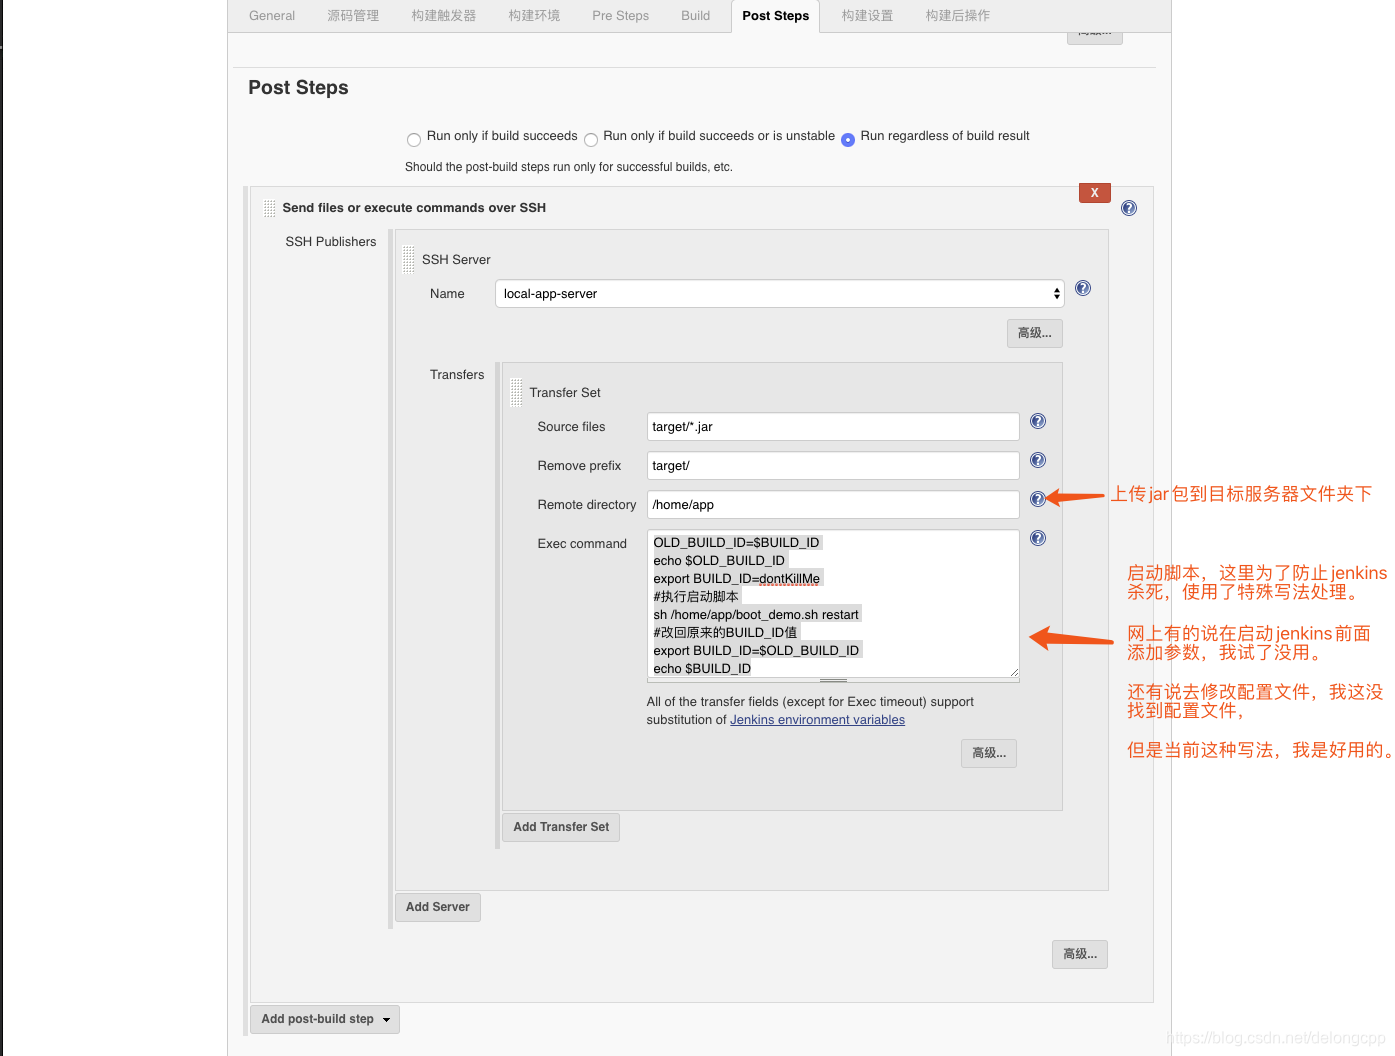Image resolution: width=1395 pixels, height=1056 pixels.
Task: Switch to the 构建设置 tab
Action: (x=867, y=16)
